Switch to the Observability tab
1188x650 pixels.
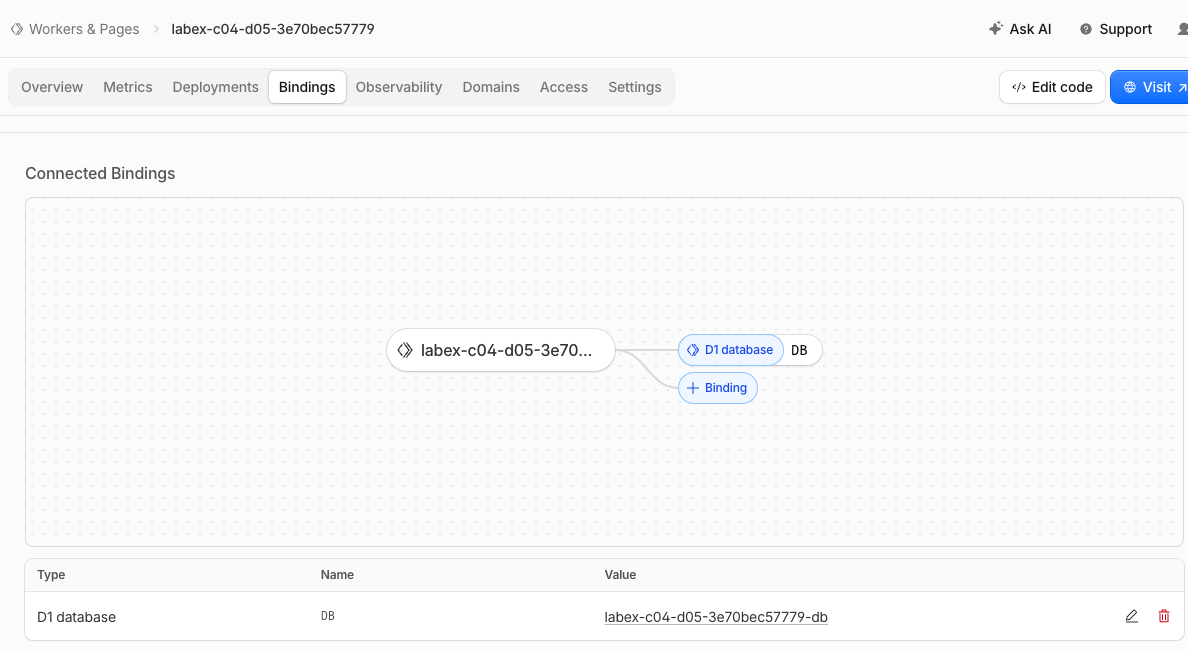(399, 87)
